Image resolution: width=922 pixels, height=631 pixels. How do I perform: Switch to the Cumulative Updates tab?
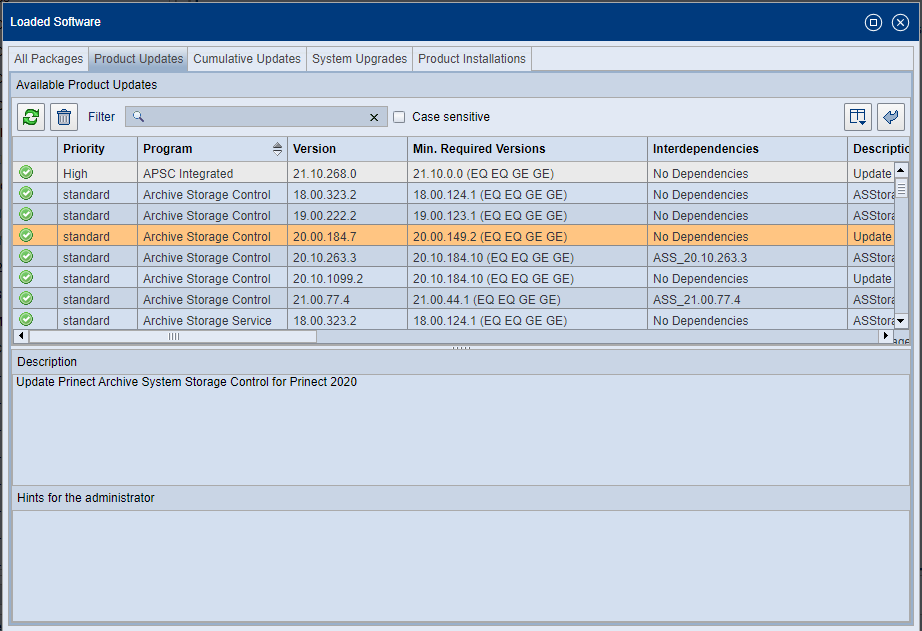pos(246,58)
